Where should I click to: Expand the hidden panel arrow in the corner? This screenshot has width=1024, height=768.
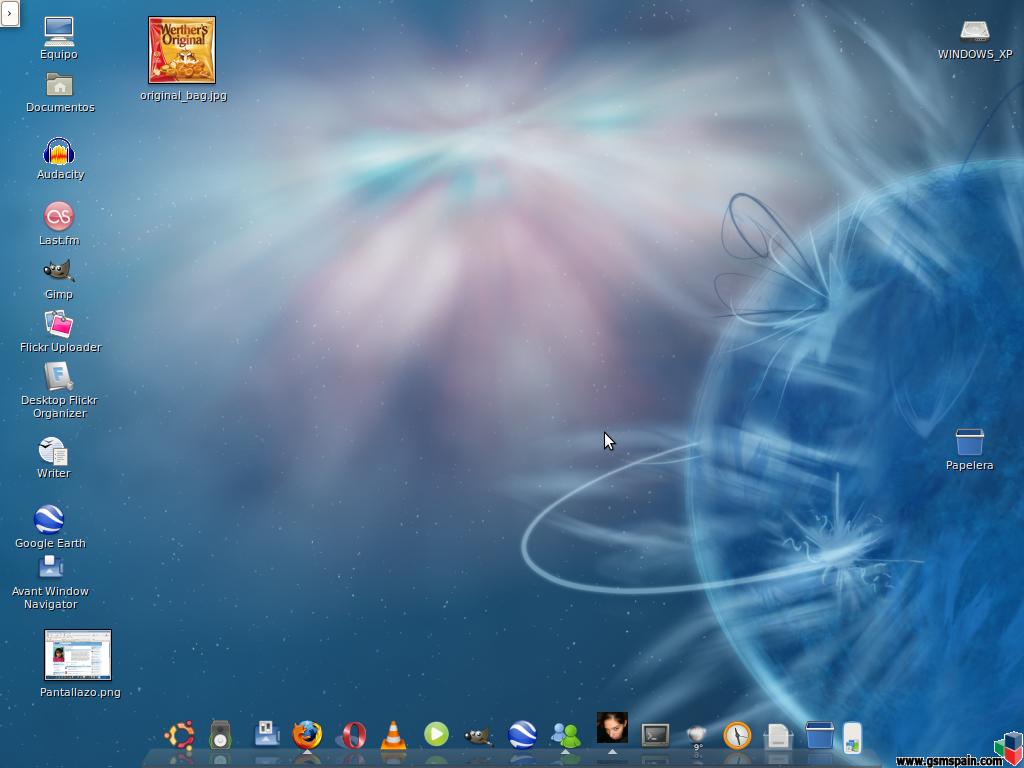10,13
